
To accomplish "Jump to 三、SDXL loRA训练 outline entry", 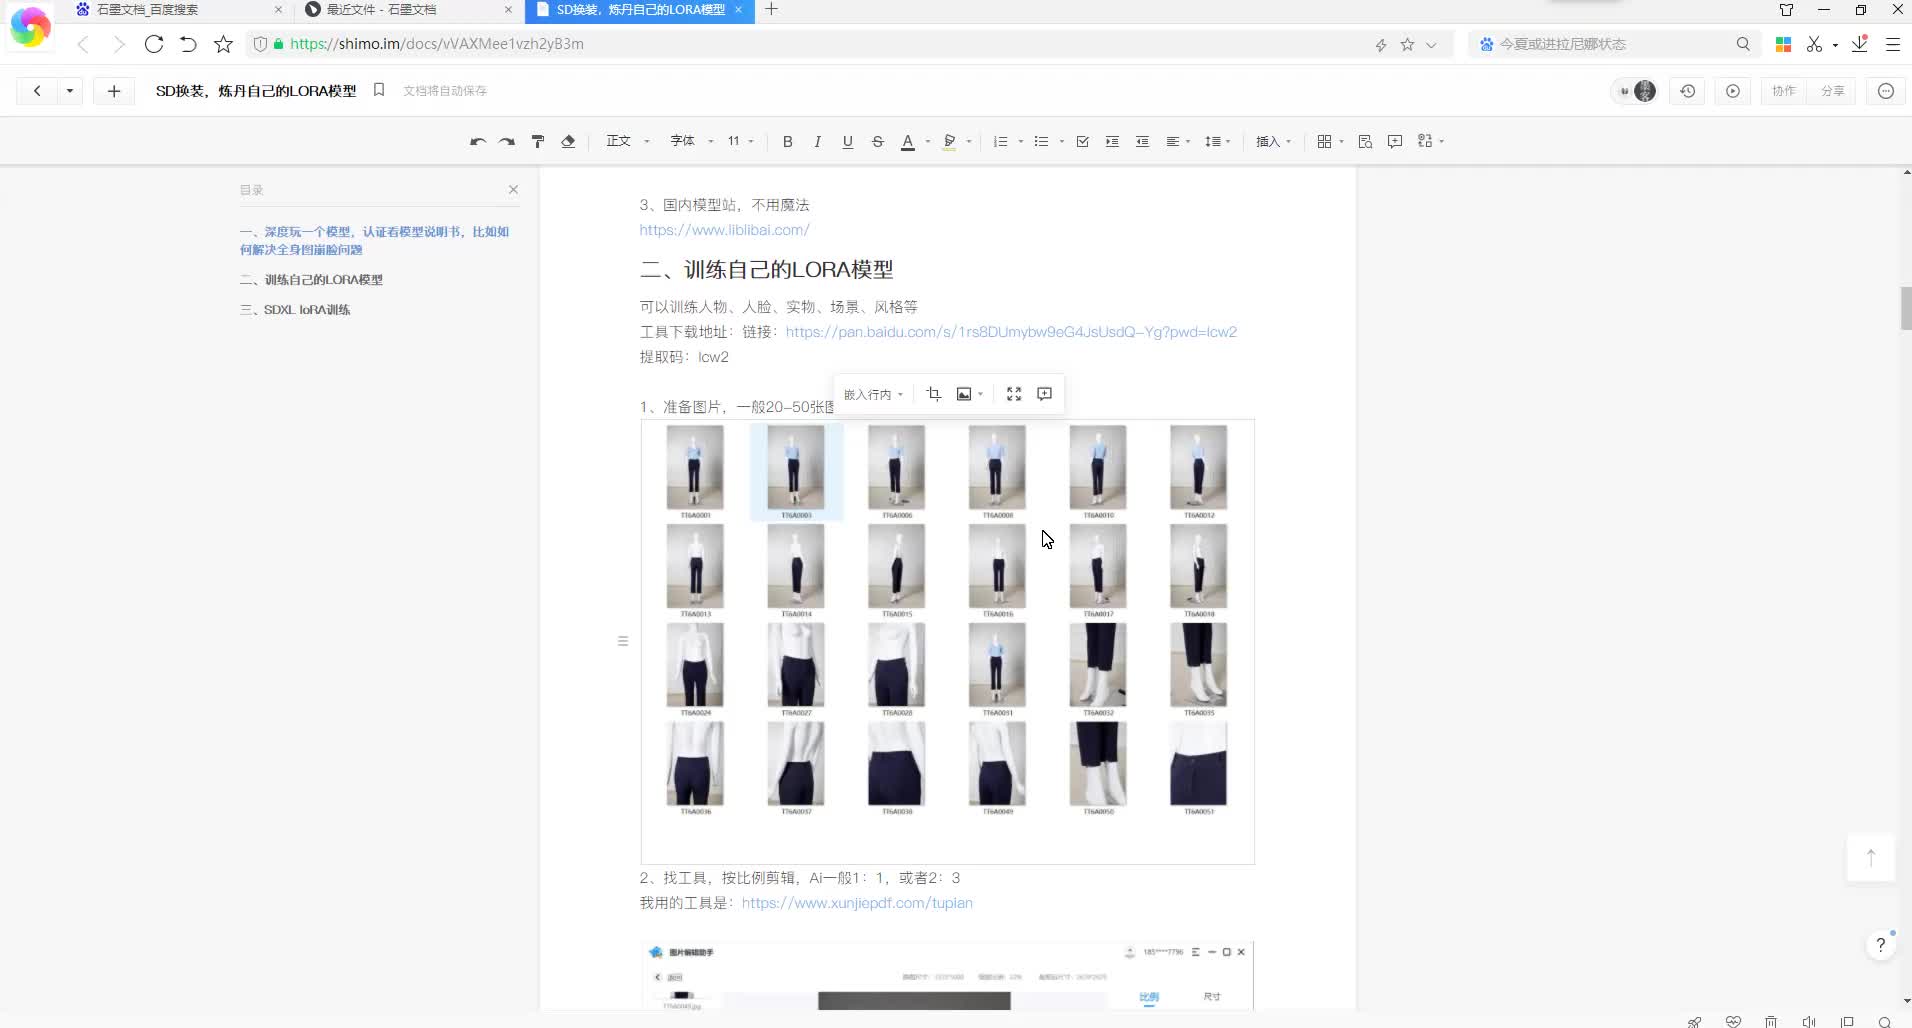I will tap(295, 310).
